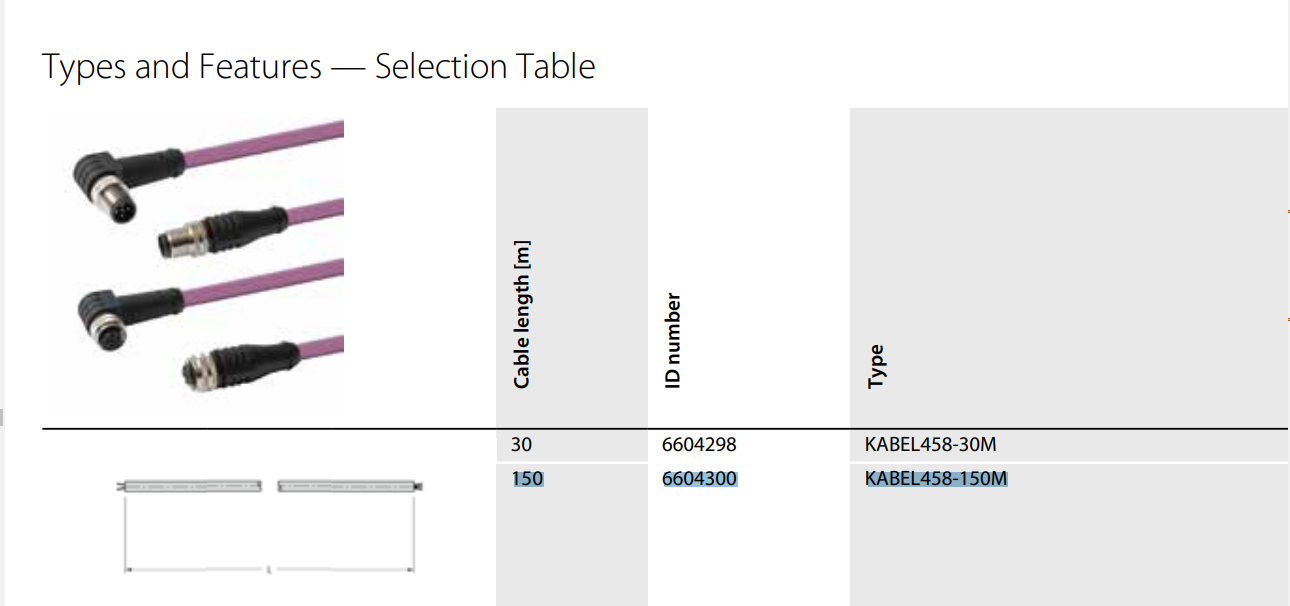This screenshot has width=1290, height=606.
Task: Click highlighted type KABEL458-150M
Action: 936,479
